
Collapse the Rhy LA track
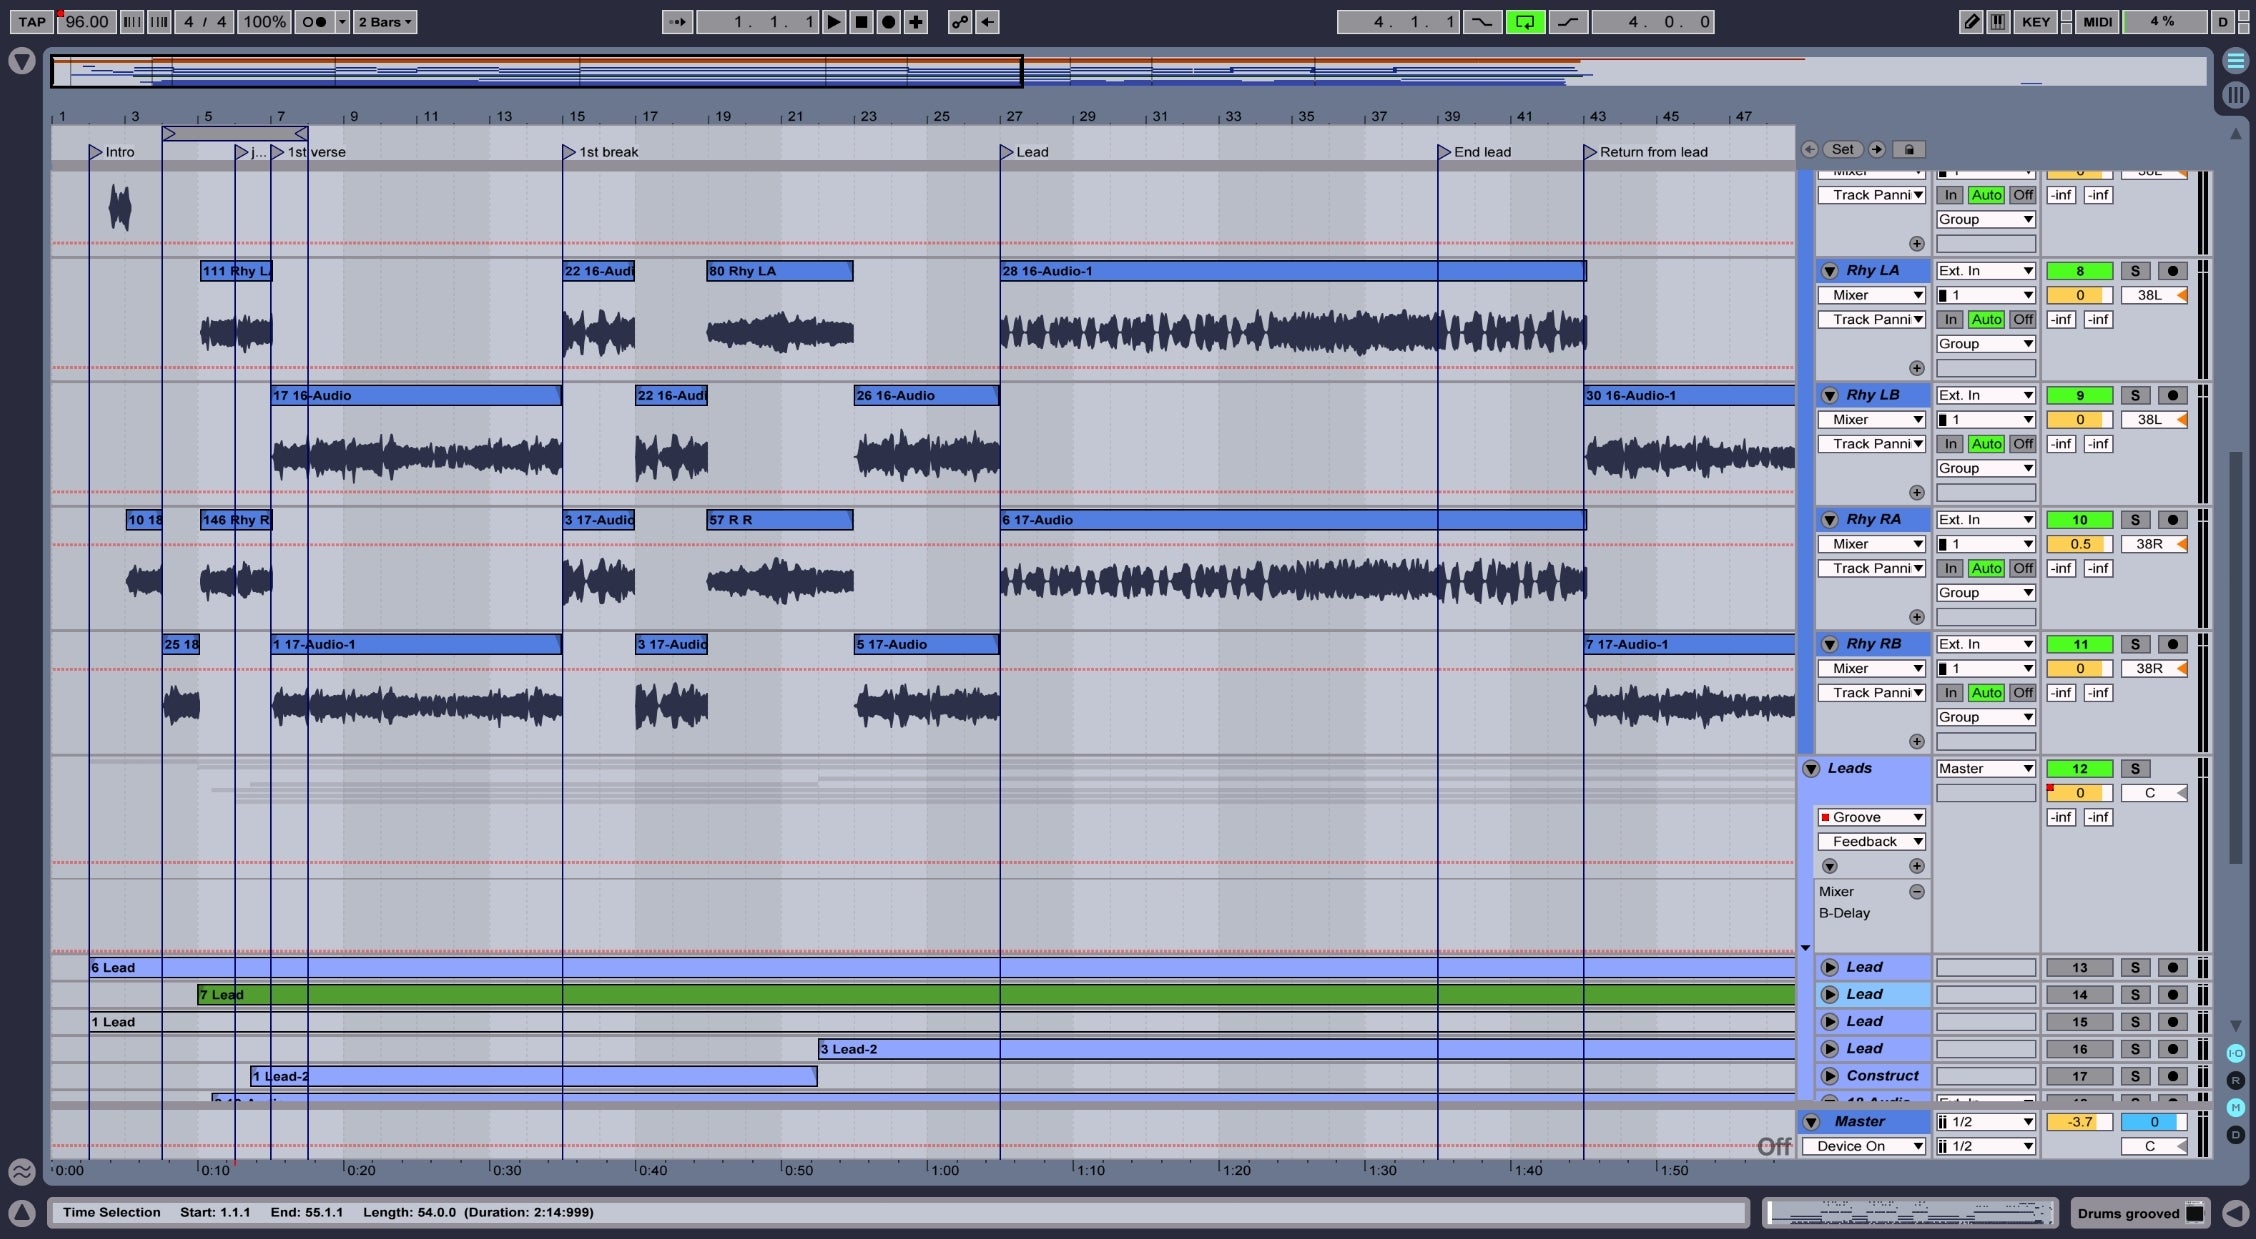coord(1829,271)
